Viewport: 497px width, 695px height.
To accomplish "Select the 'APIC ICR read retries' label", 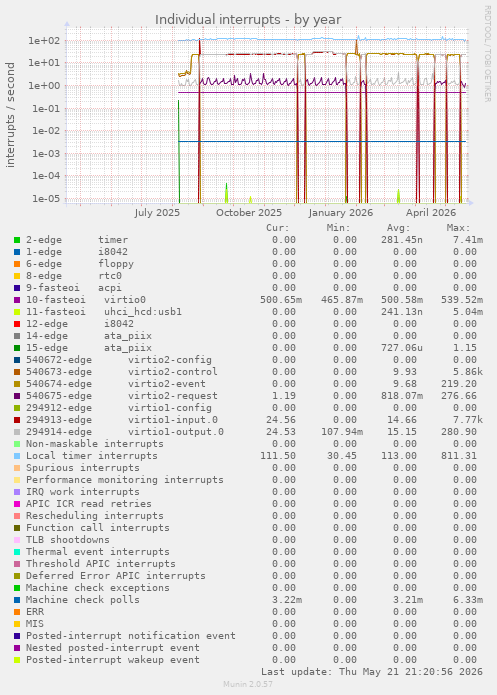I will click(x=89, y=504).
